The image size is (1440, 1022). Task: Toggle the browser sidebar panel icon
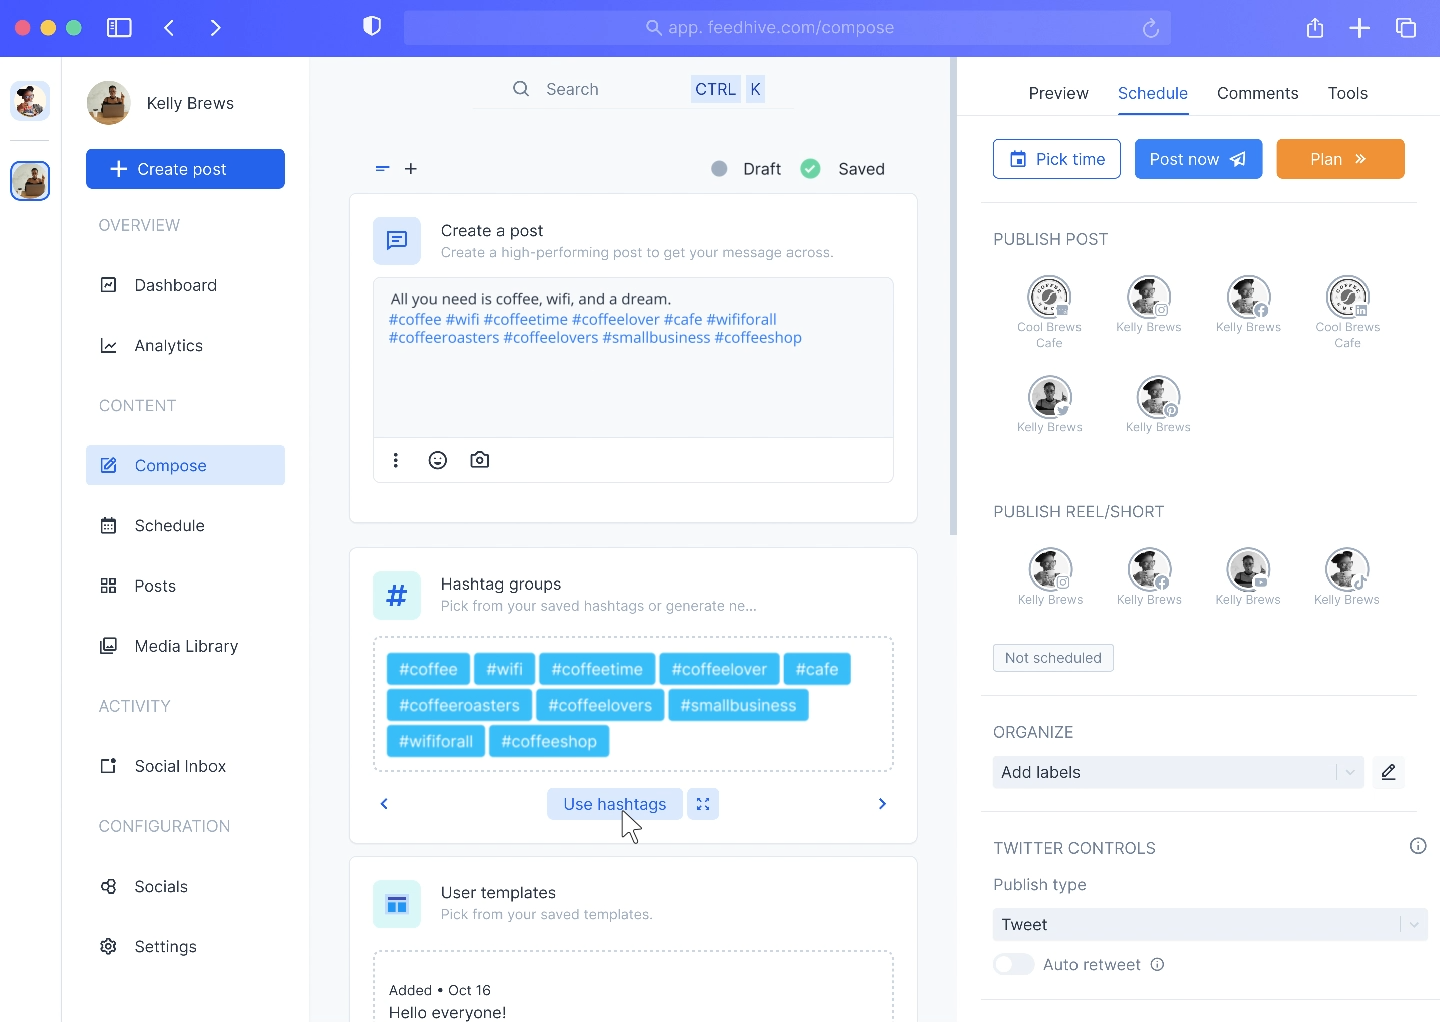(x=119, y=28)
